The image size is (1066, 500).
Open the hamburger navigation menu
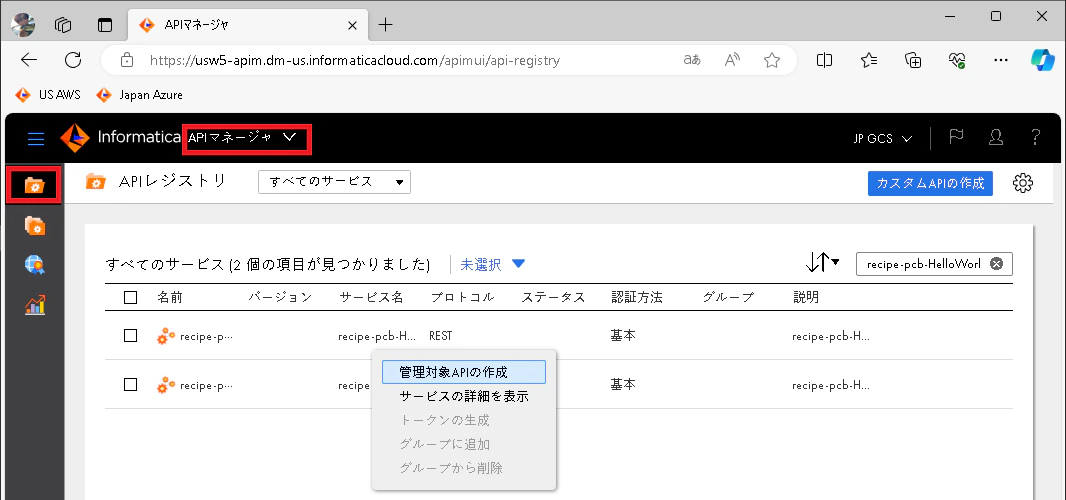pyautogui.click(x=35, y=138)
